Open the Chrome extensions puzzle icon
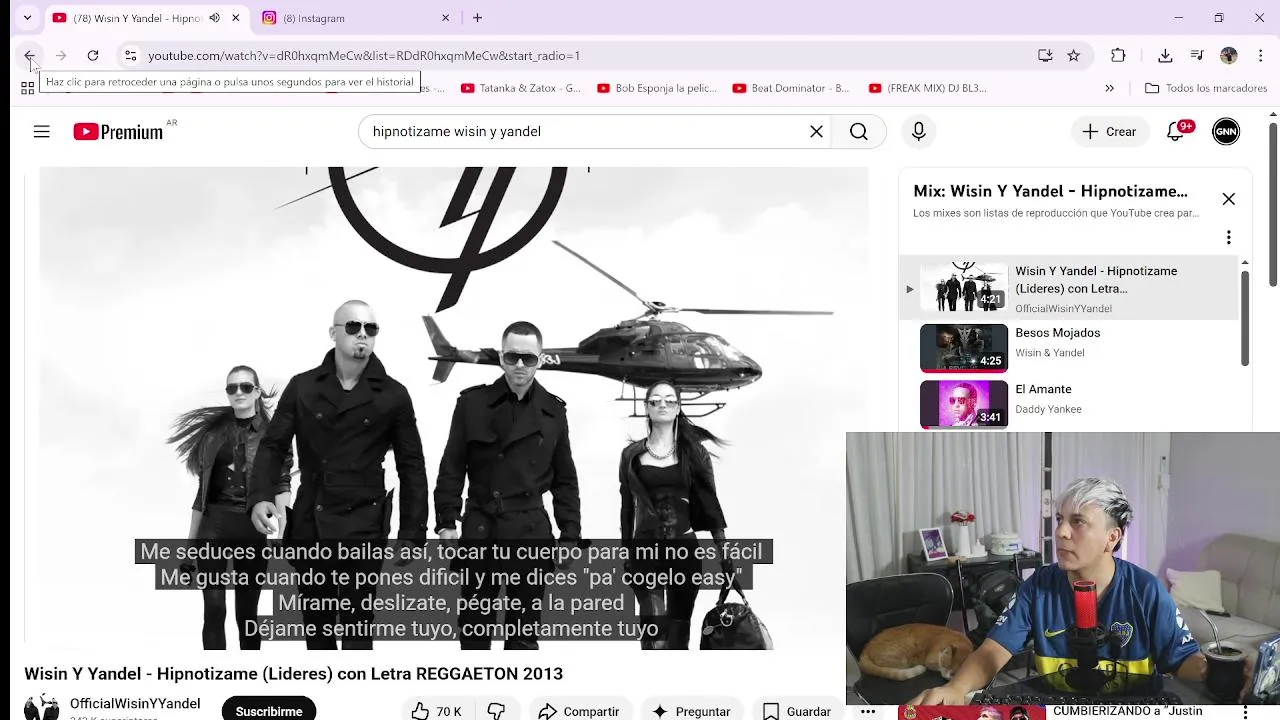1280x720 pixels. 1118,56
